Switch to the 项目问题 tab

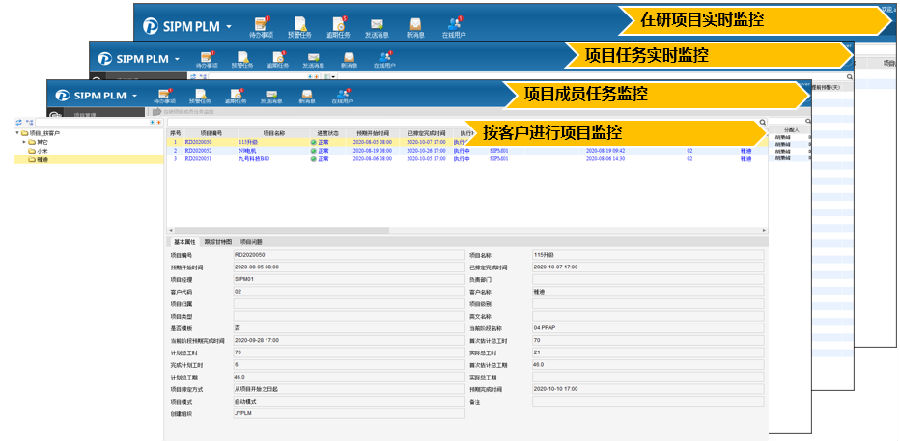(x=251, y=242)
